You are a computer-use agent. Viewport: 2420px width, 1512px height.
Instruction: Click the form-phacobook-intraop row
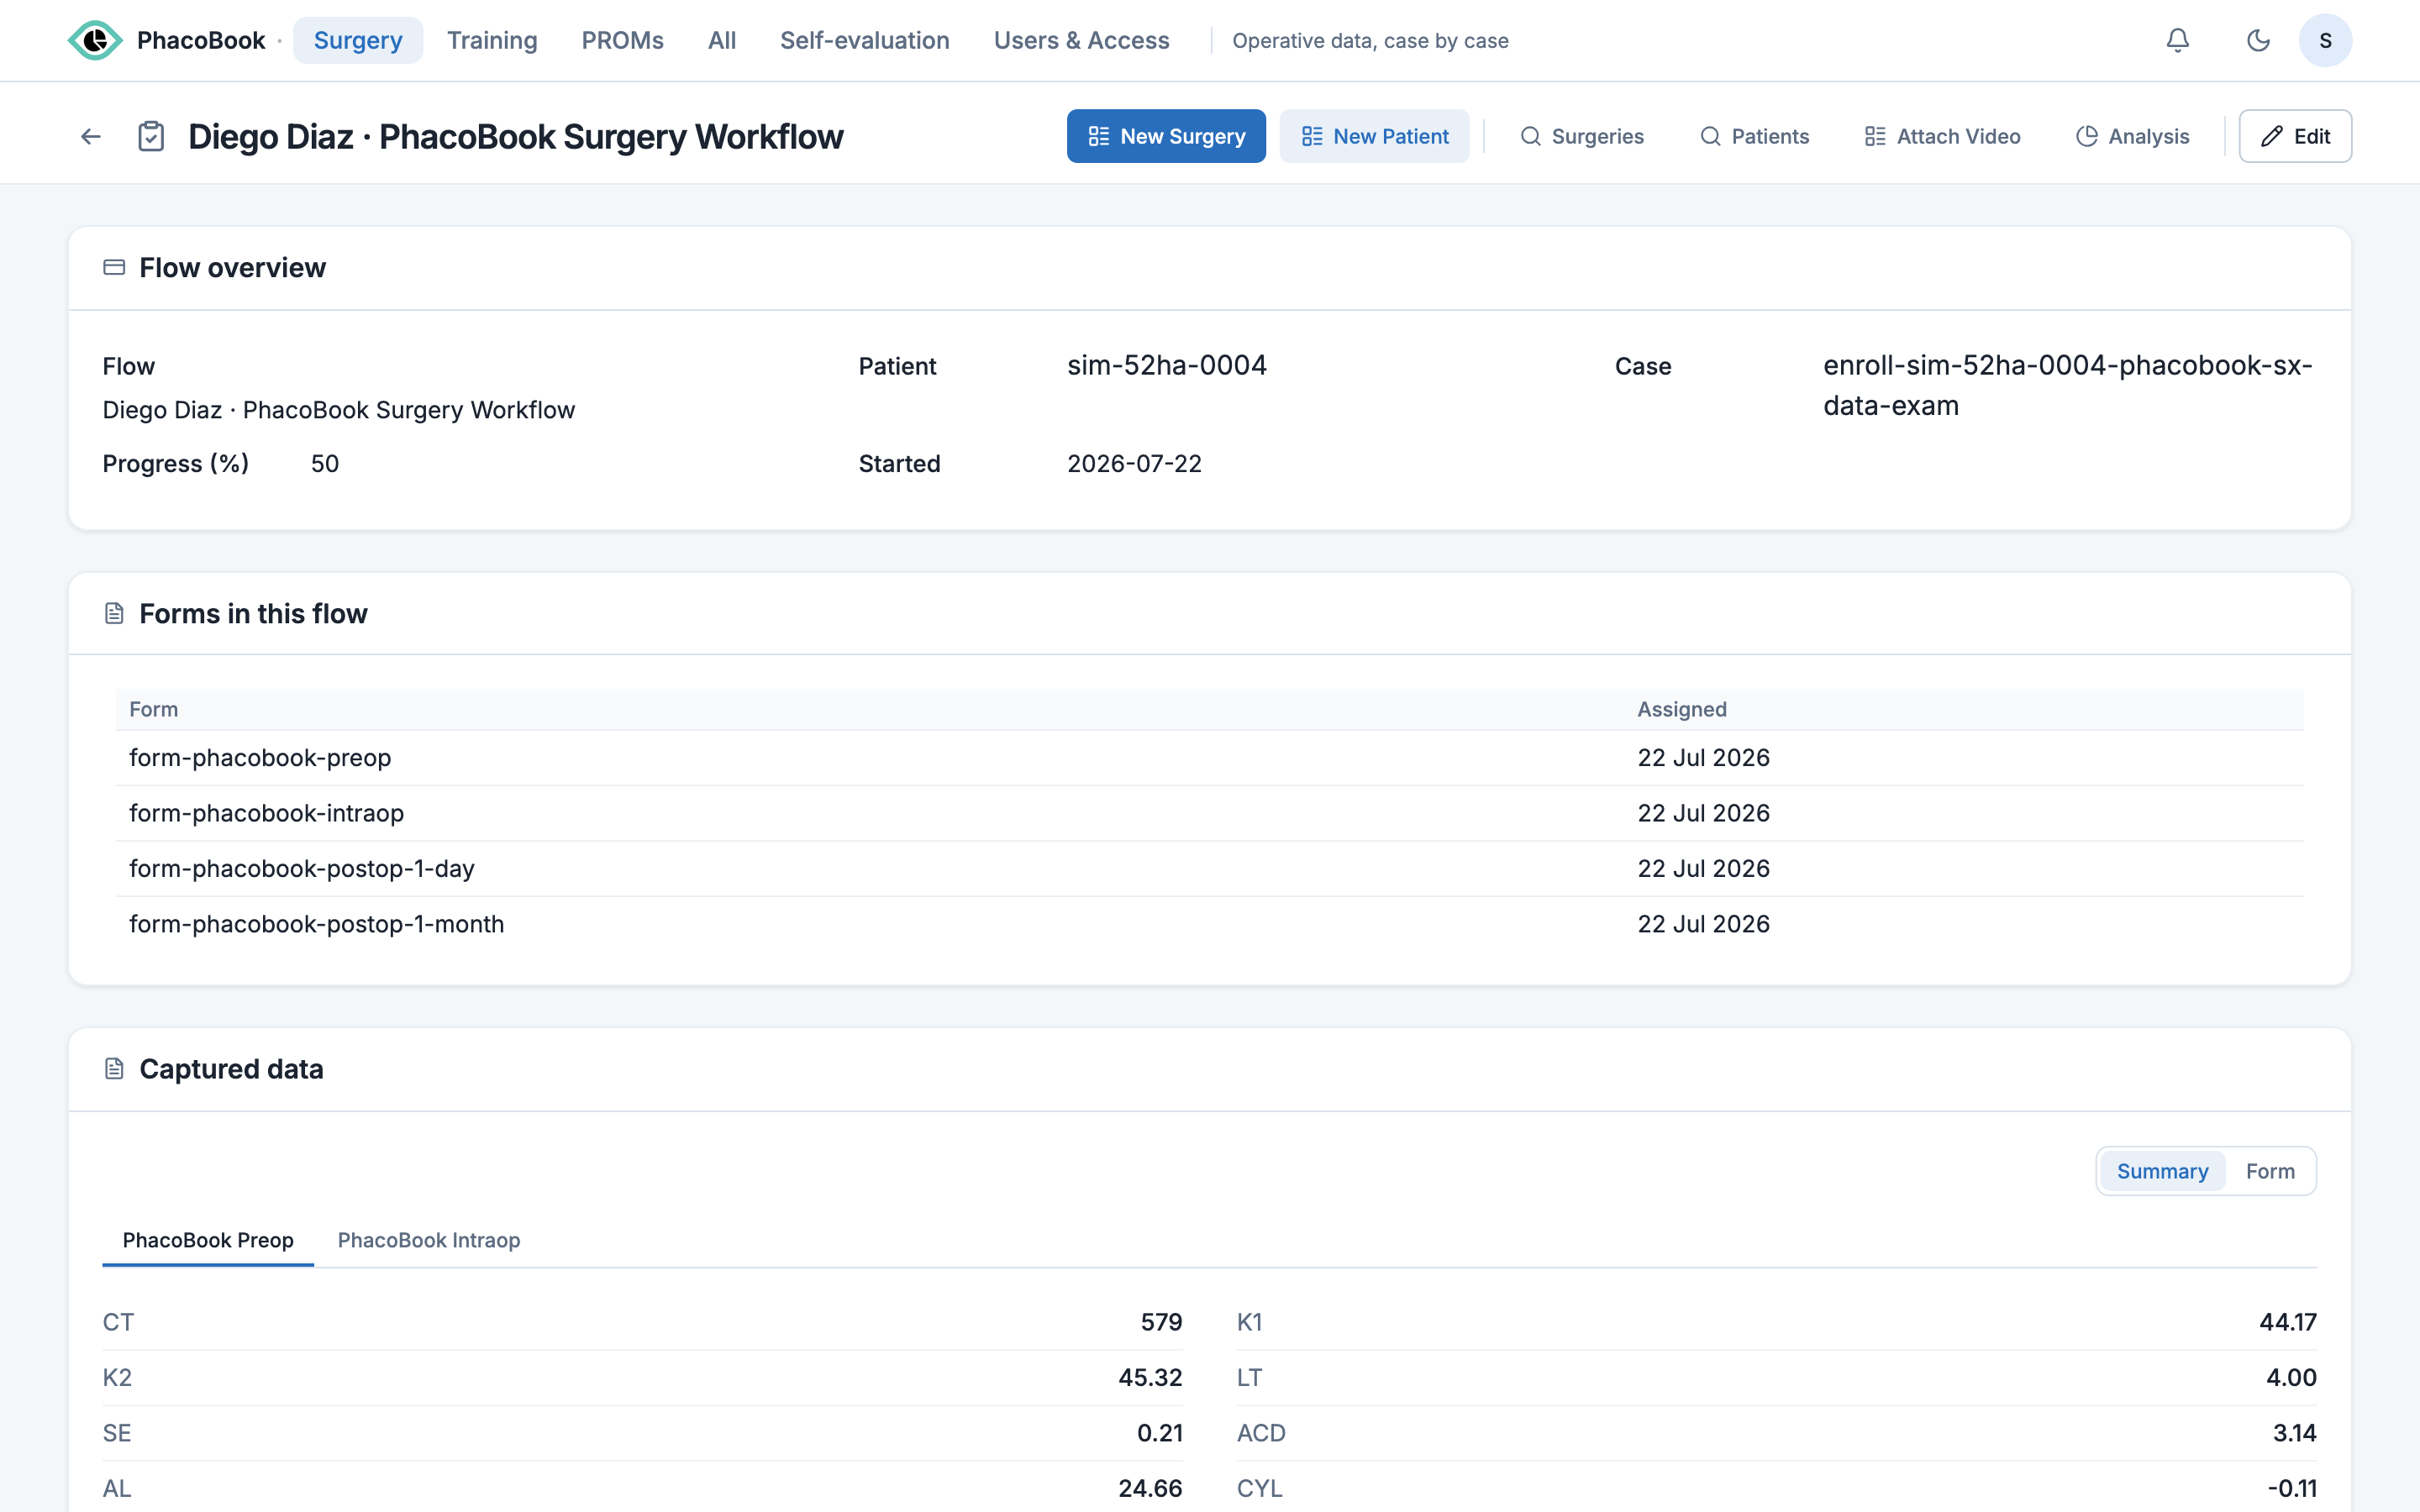pos(1210,813)
